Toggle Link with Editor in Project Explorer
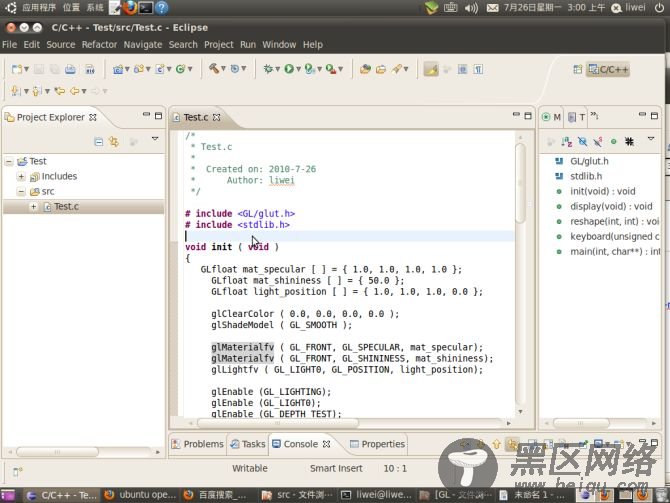The image size is (670, 503). coord(114,141)
